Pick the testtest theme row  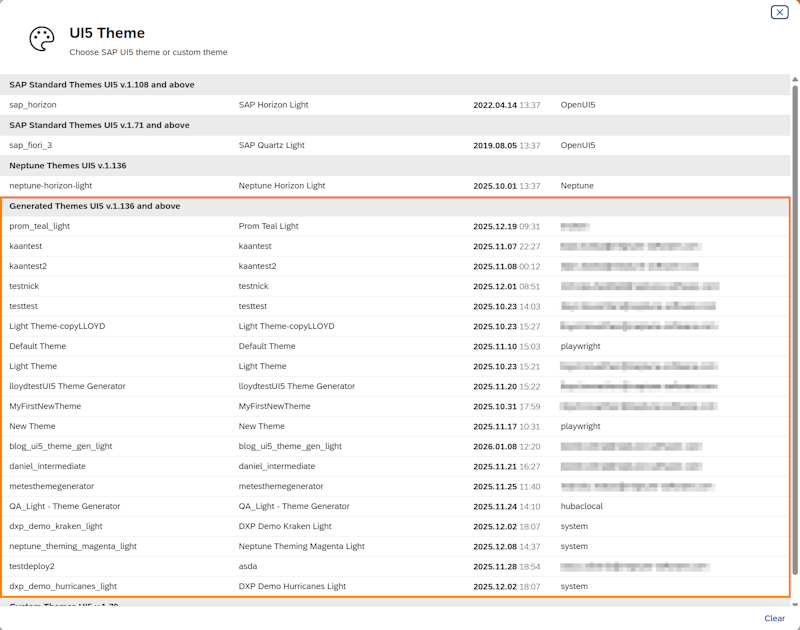coord(395,306)
